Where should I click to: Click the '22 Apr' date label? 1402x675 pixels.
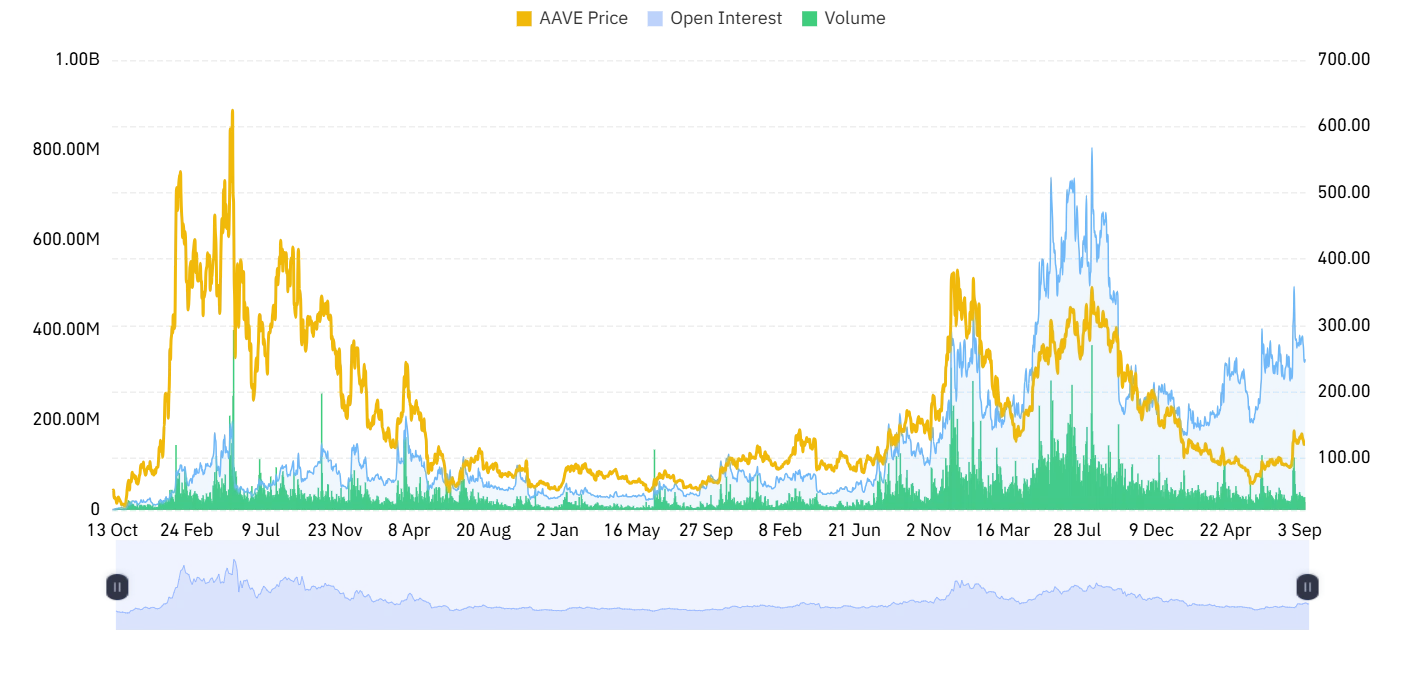pos(1225,530)
